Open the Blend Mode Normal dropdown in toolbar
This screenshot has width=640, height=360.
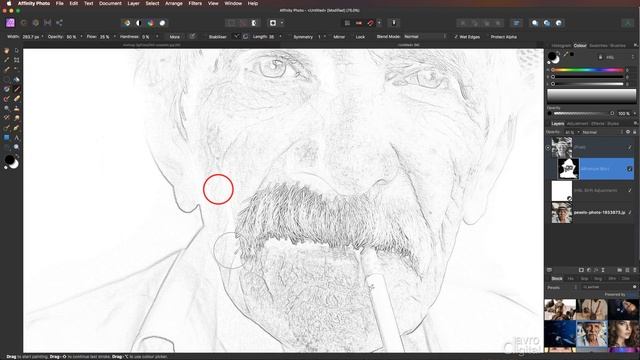click(x=424, y=37)
